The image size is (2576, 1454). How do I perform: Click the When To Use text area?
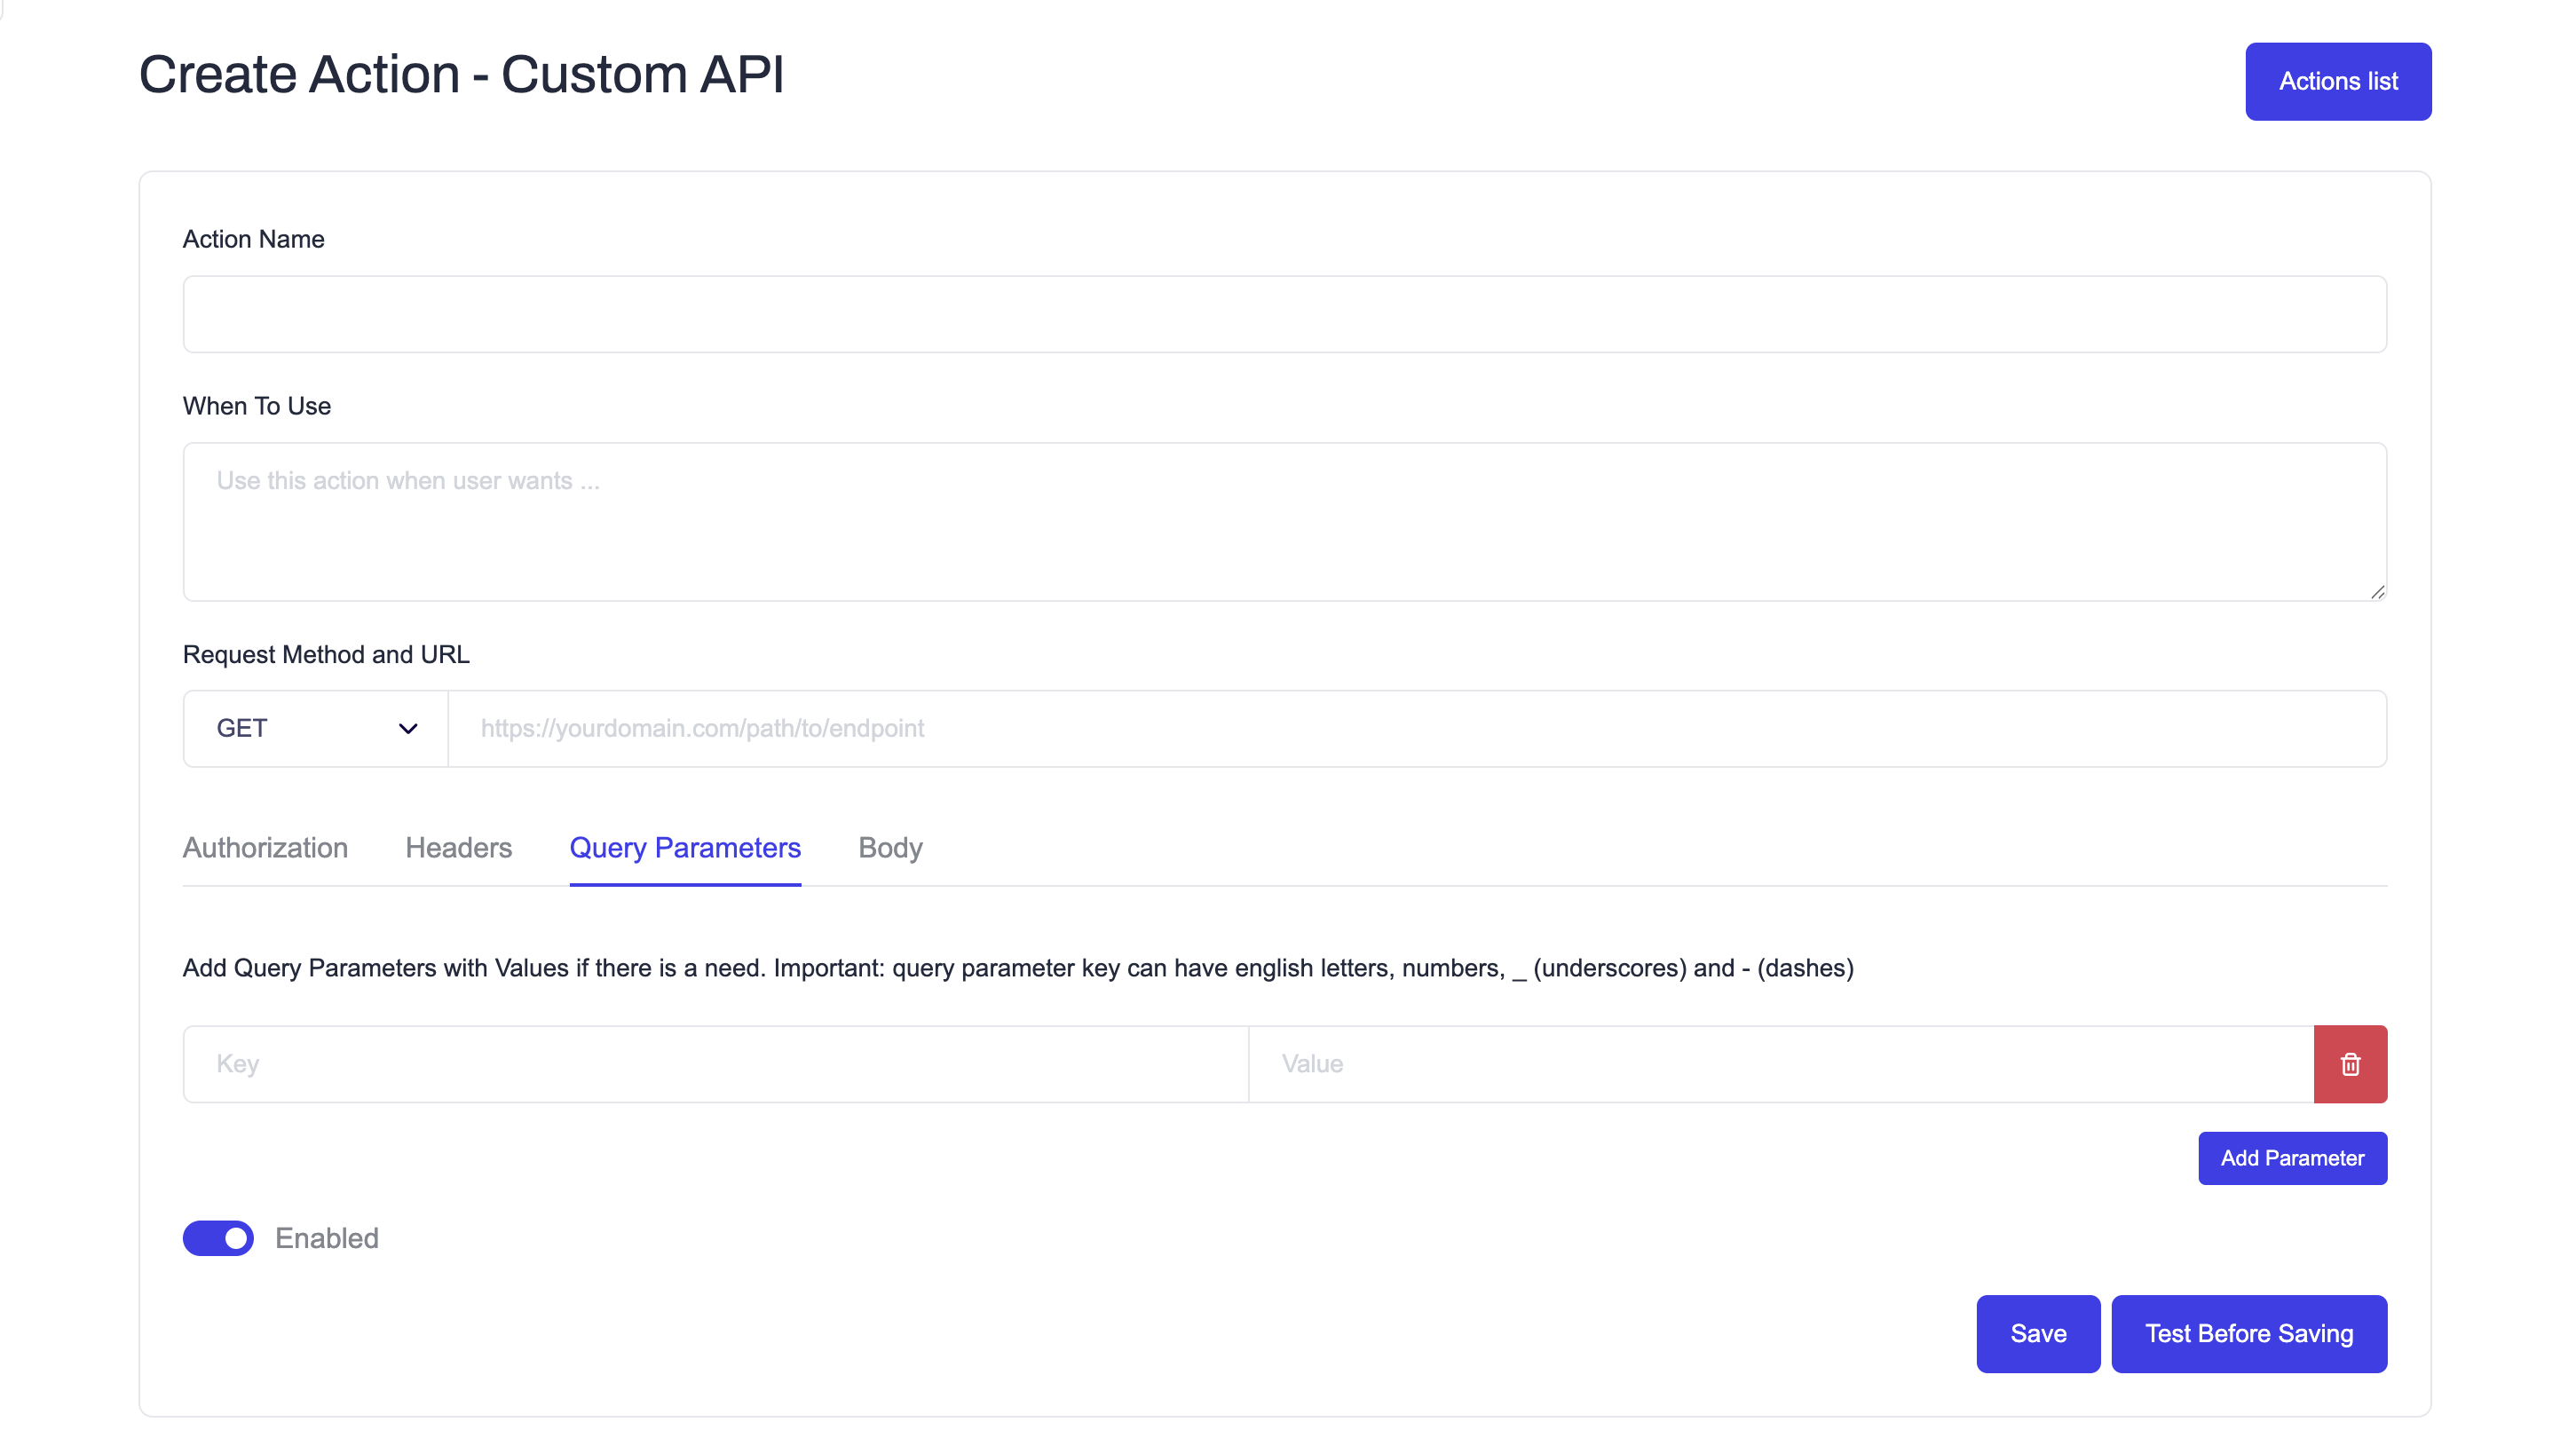1284,521
